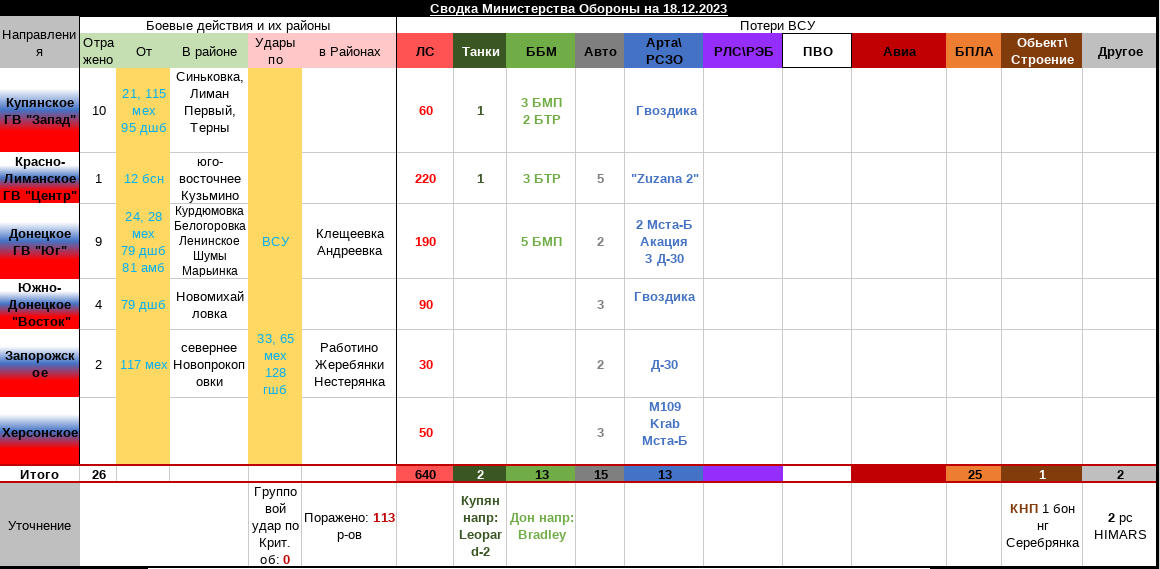
Task: Click the title Сводка Министерства Обороны на 18.12.2023
Action: [x=578, y=8]
